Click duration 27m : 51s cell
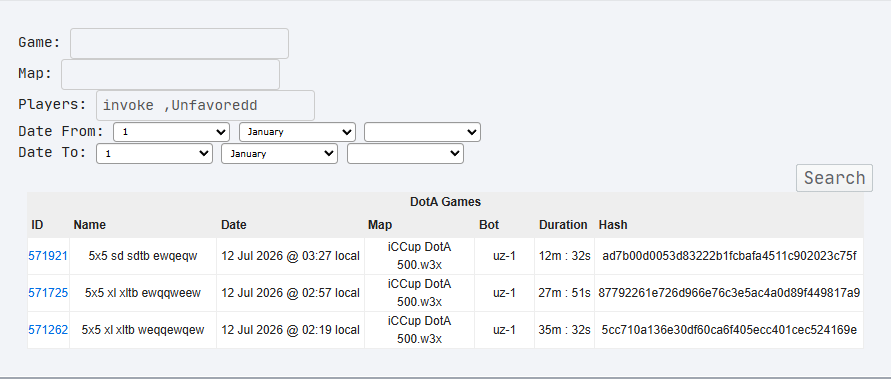Viewport: 891px width, 379px height. click(x=564, y=293)
